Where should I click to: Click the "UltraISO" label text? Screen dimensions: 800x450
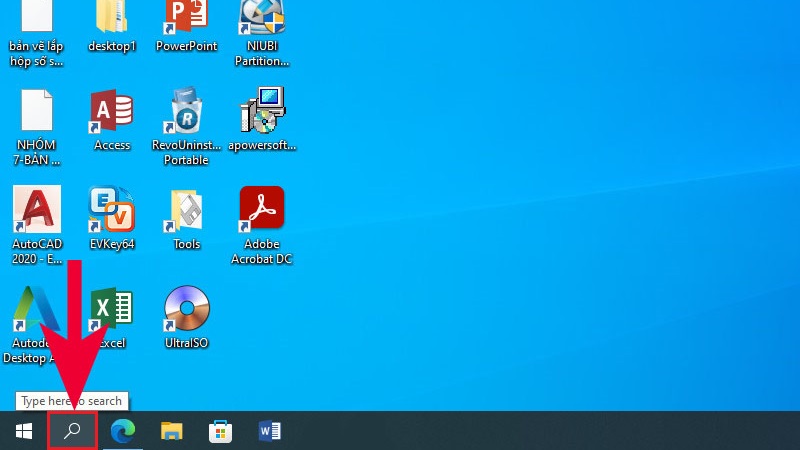[x=186, y=343]
